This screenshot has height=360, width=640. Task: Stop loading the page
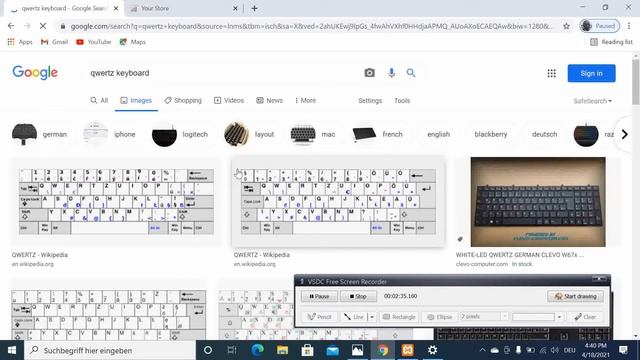click(x=43, y=26)
